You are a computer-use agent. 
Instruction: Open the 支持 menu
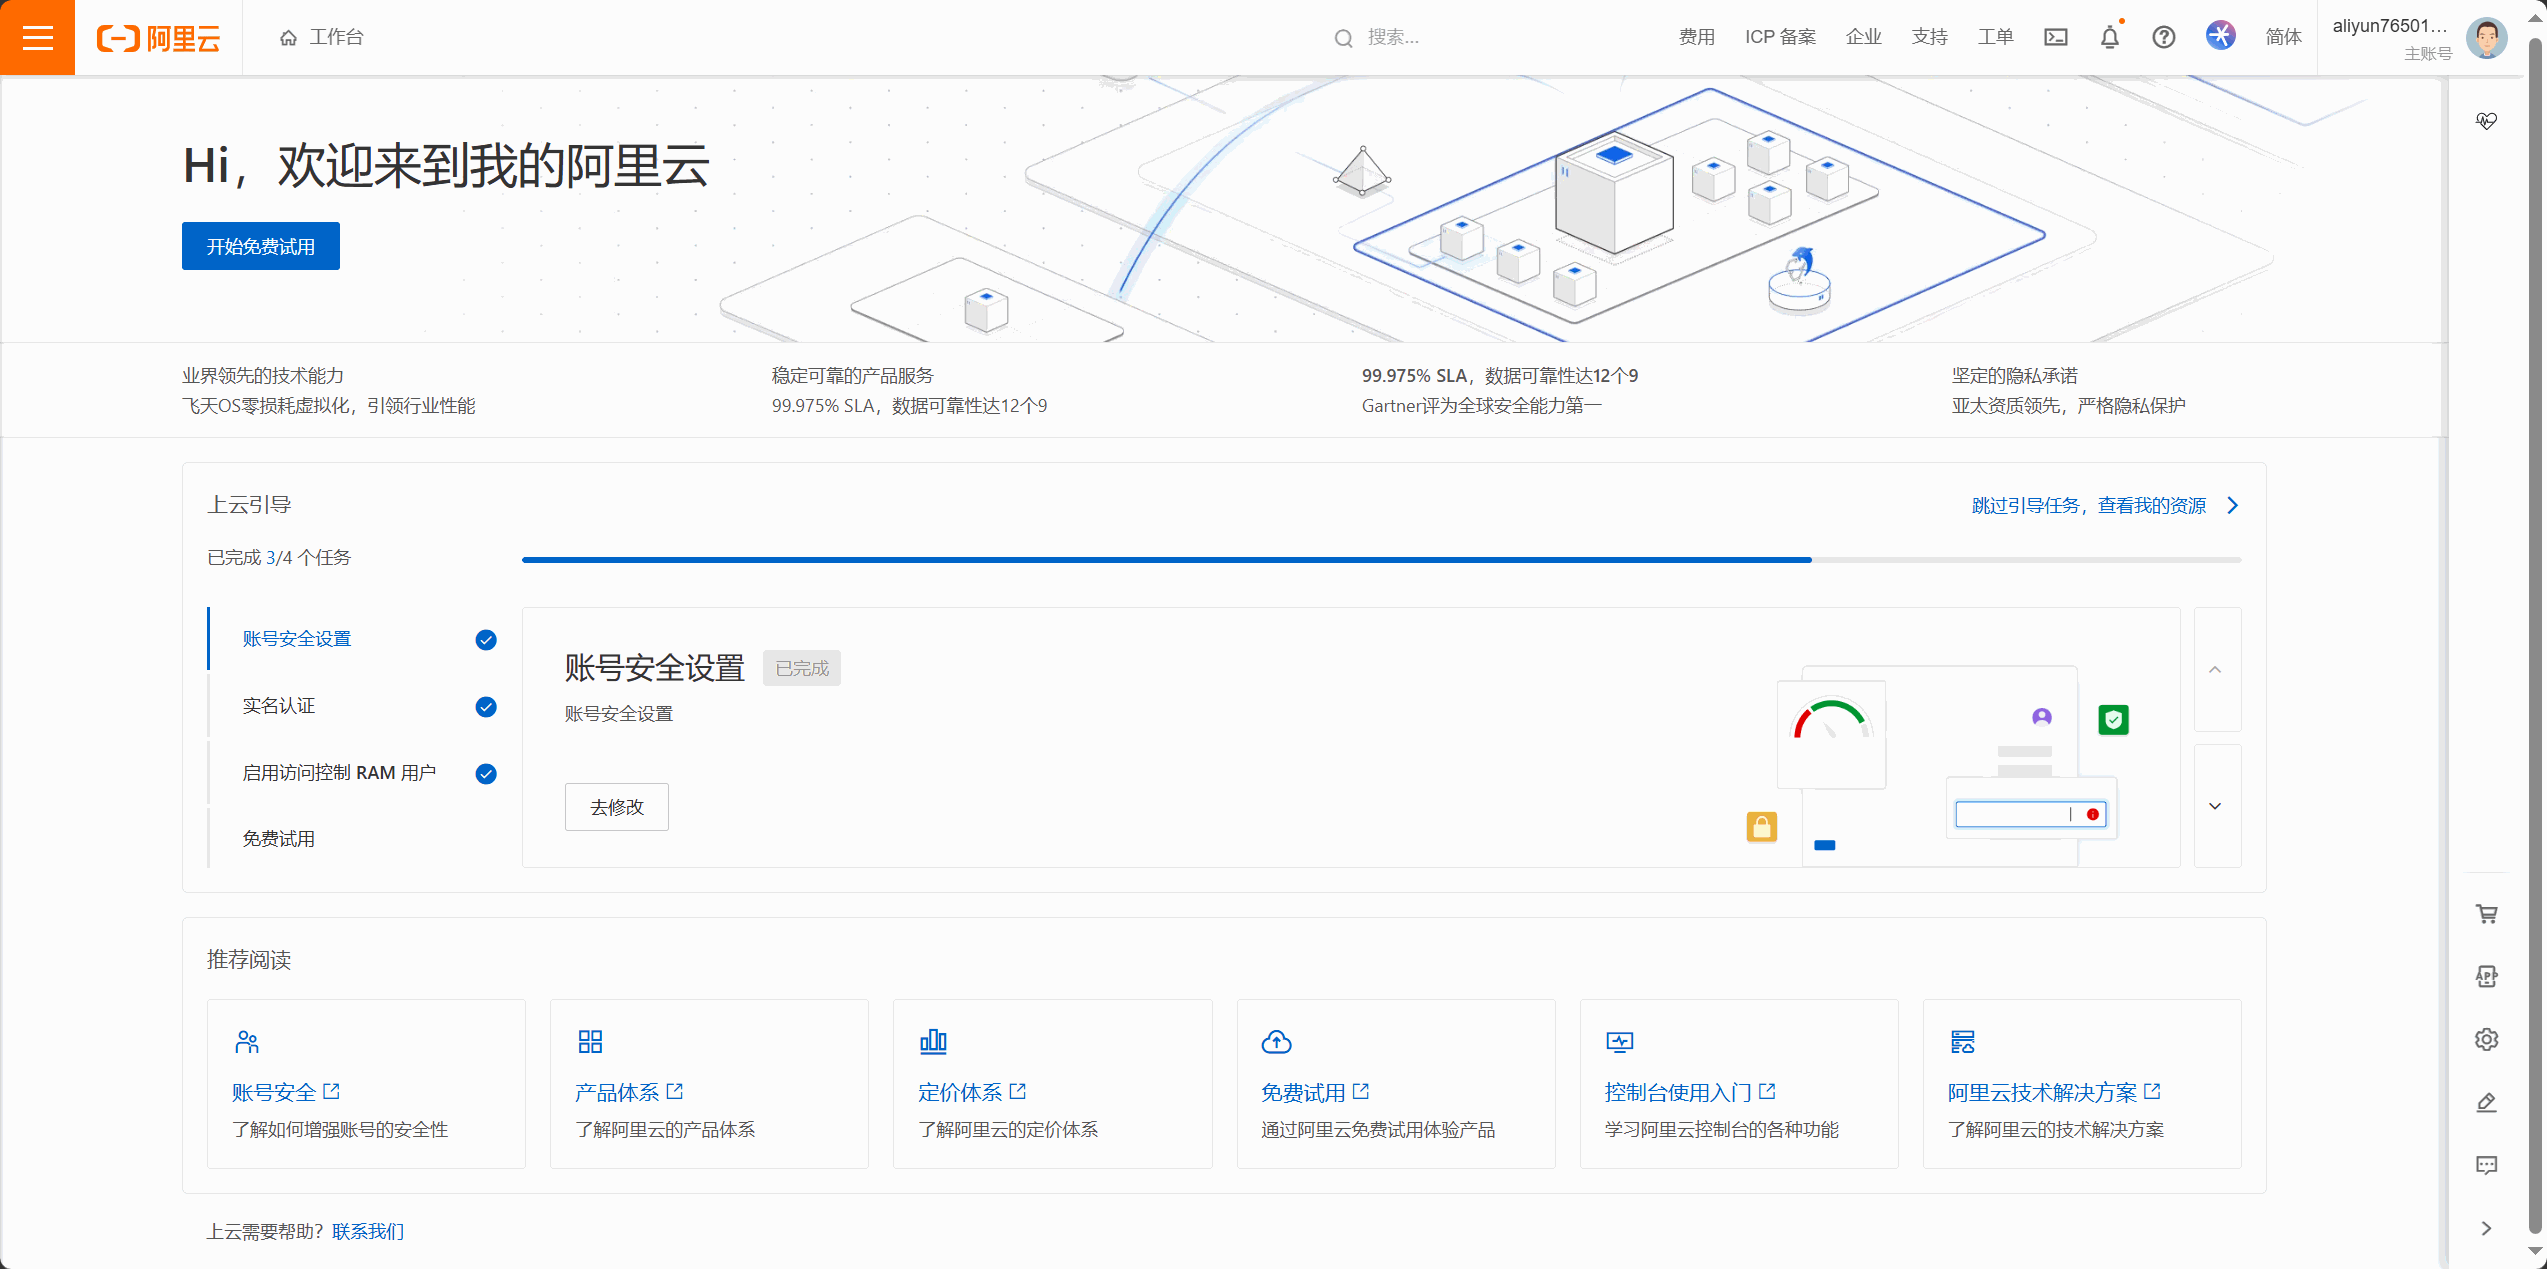(x=1929, y=37)
